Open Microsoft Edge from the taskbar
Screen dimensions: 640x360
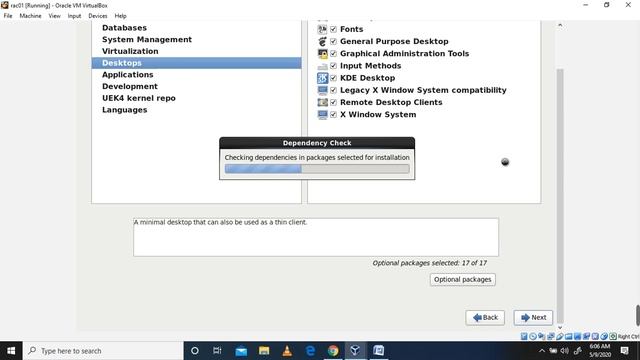(310, 351)
